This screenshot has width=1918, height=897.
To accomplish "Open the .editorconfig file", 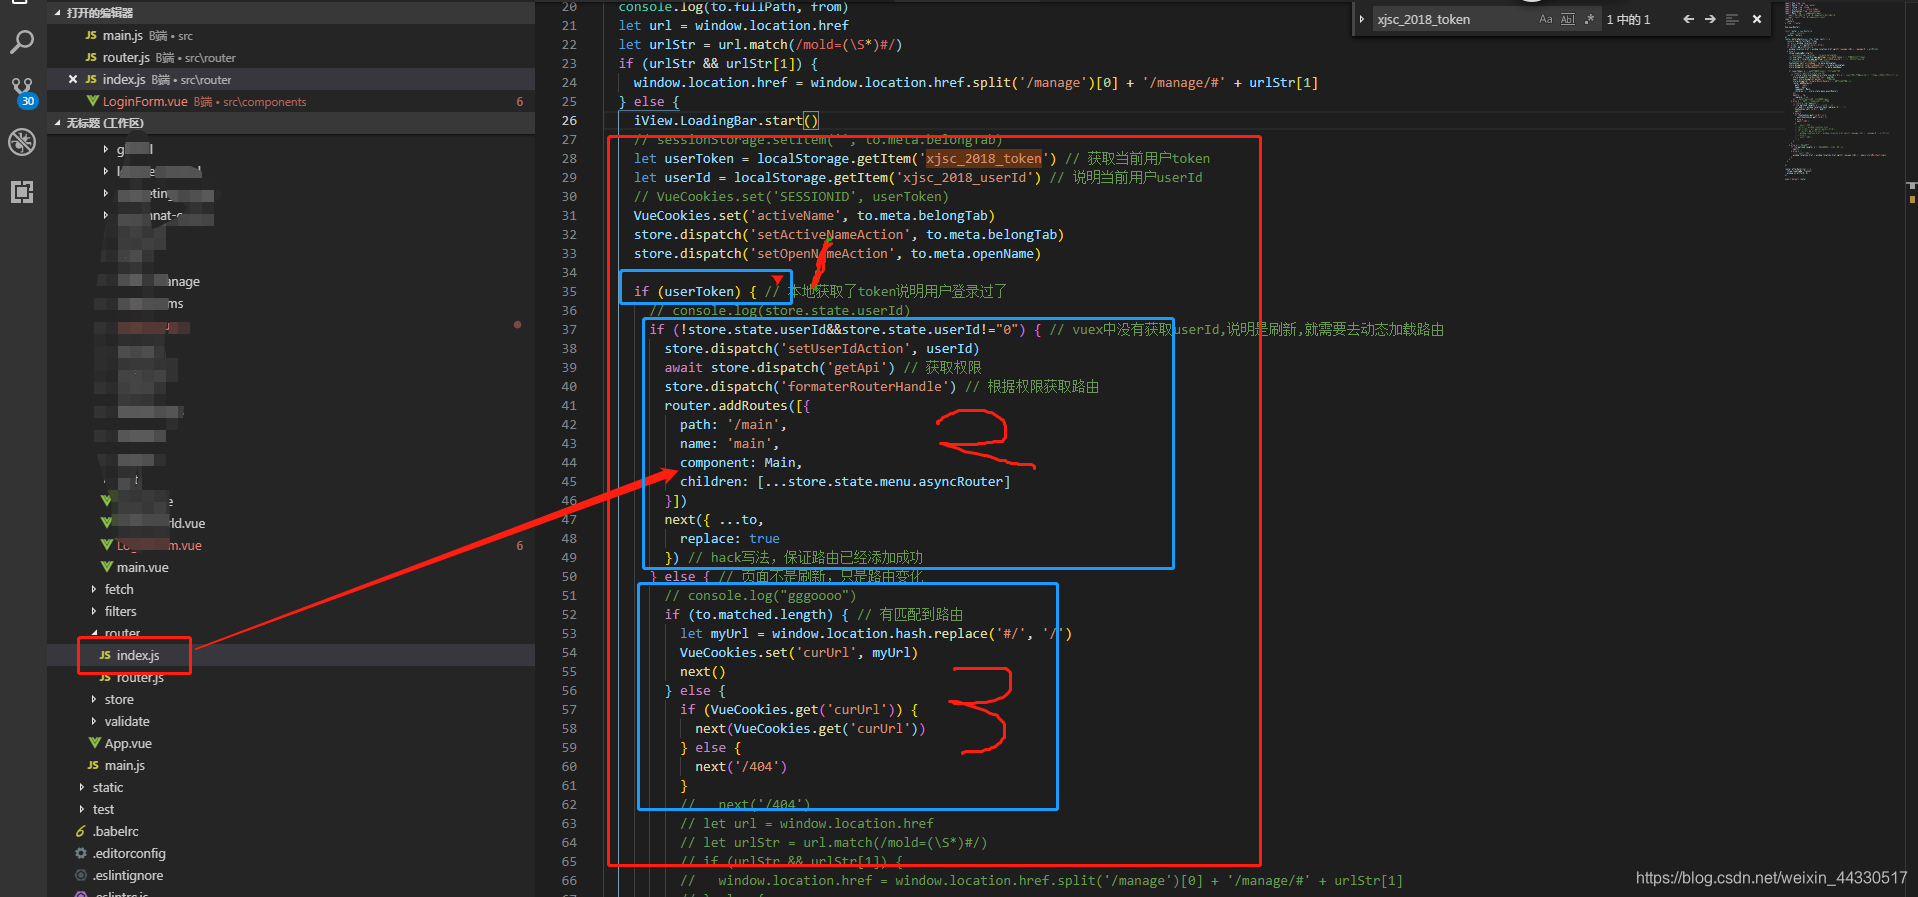I will pos(291,853).
